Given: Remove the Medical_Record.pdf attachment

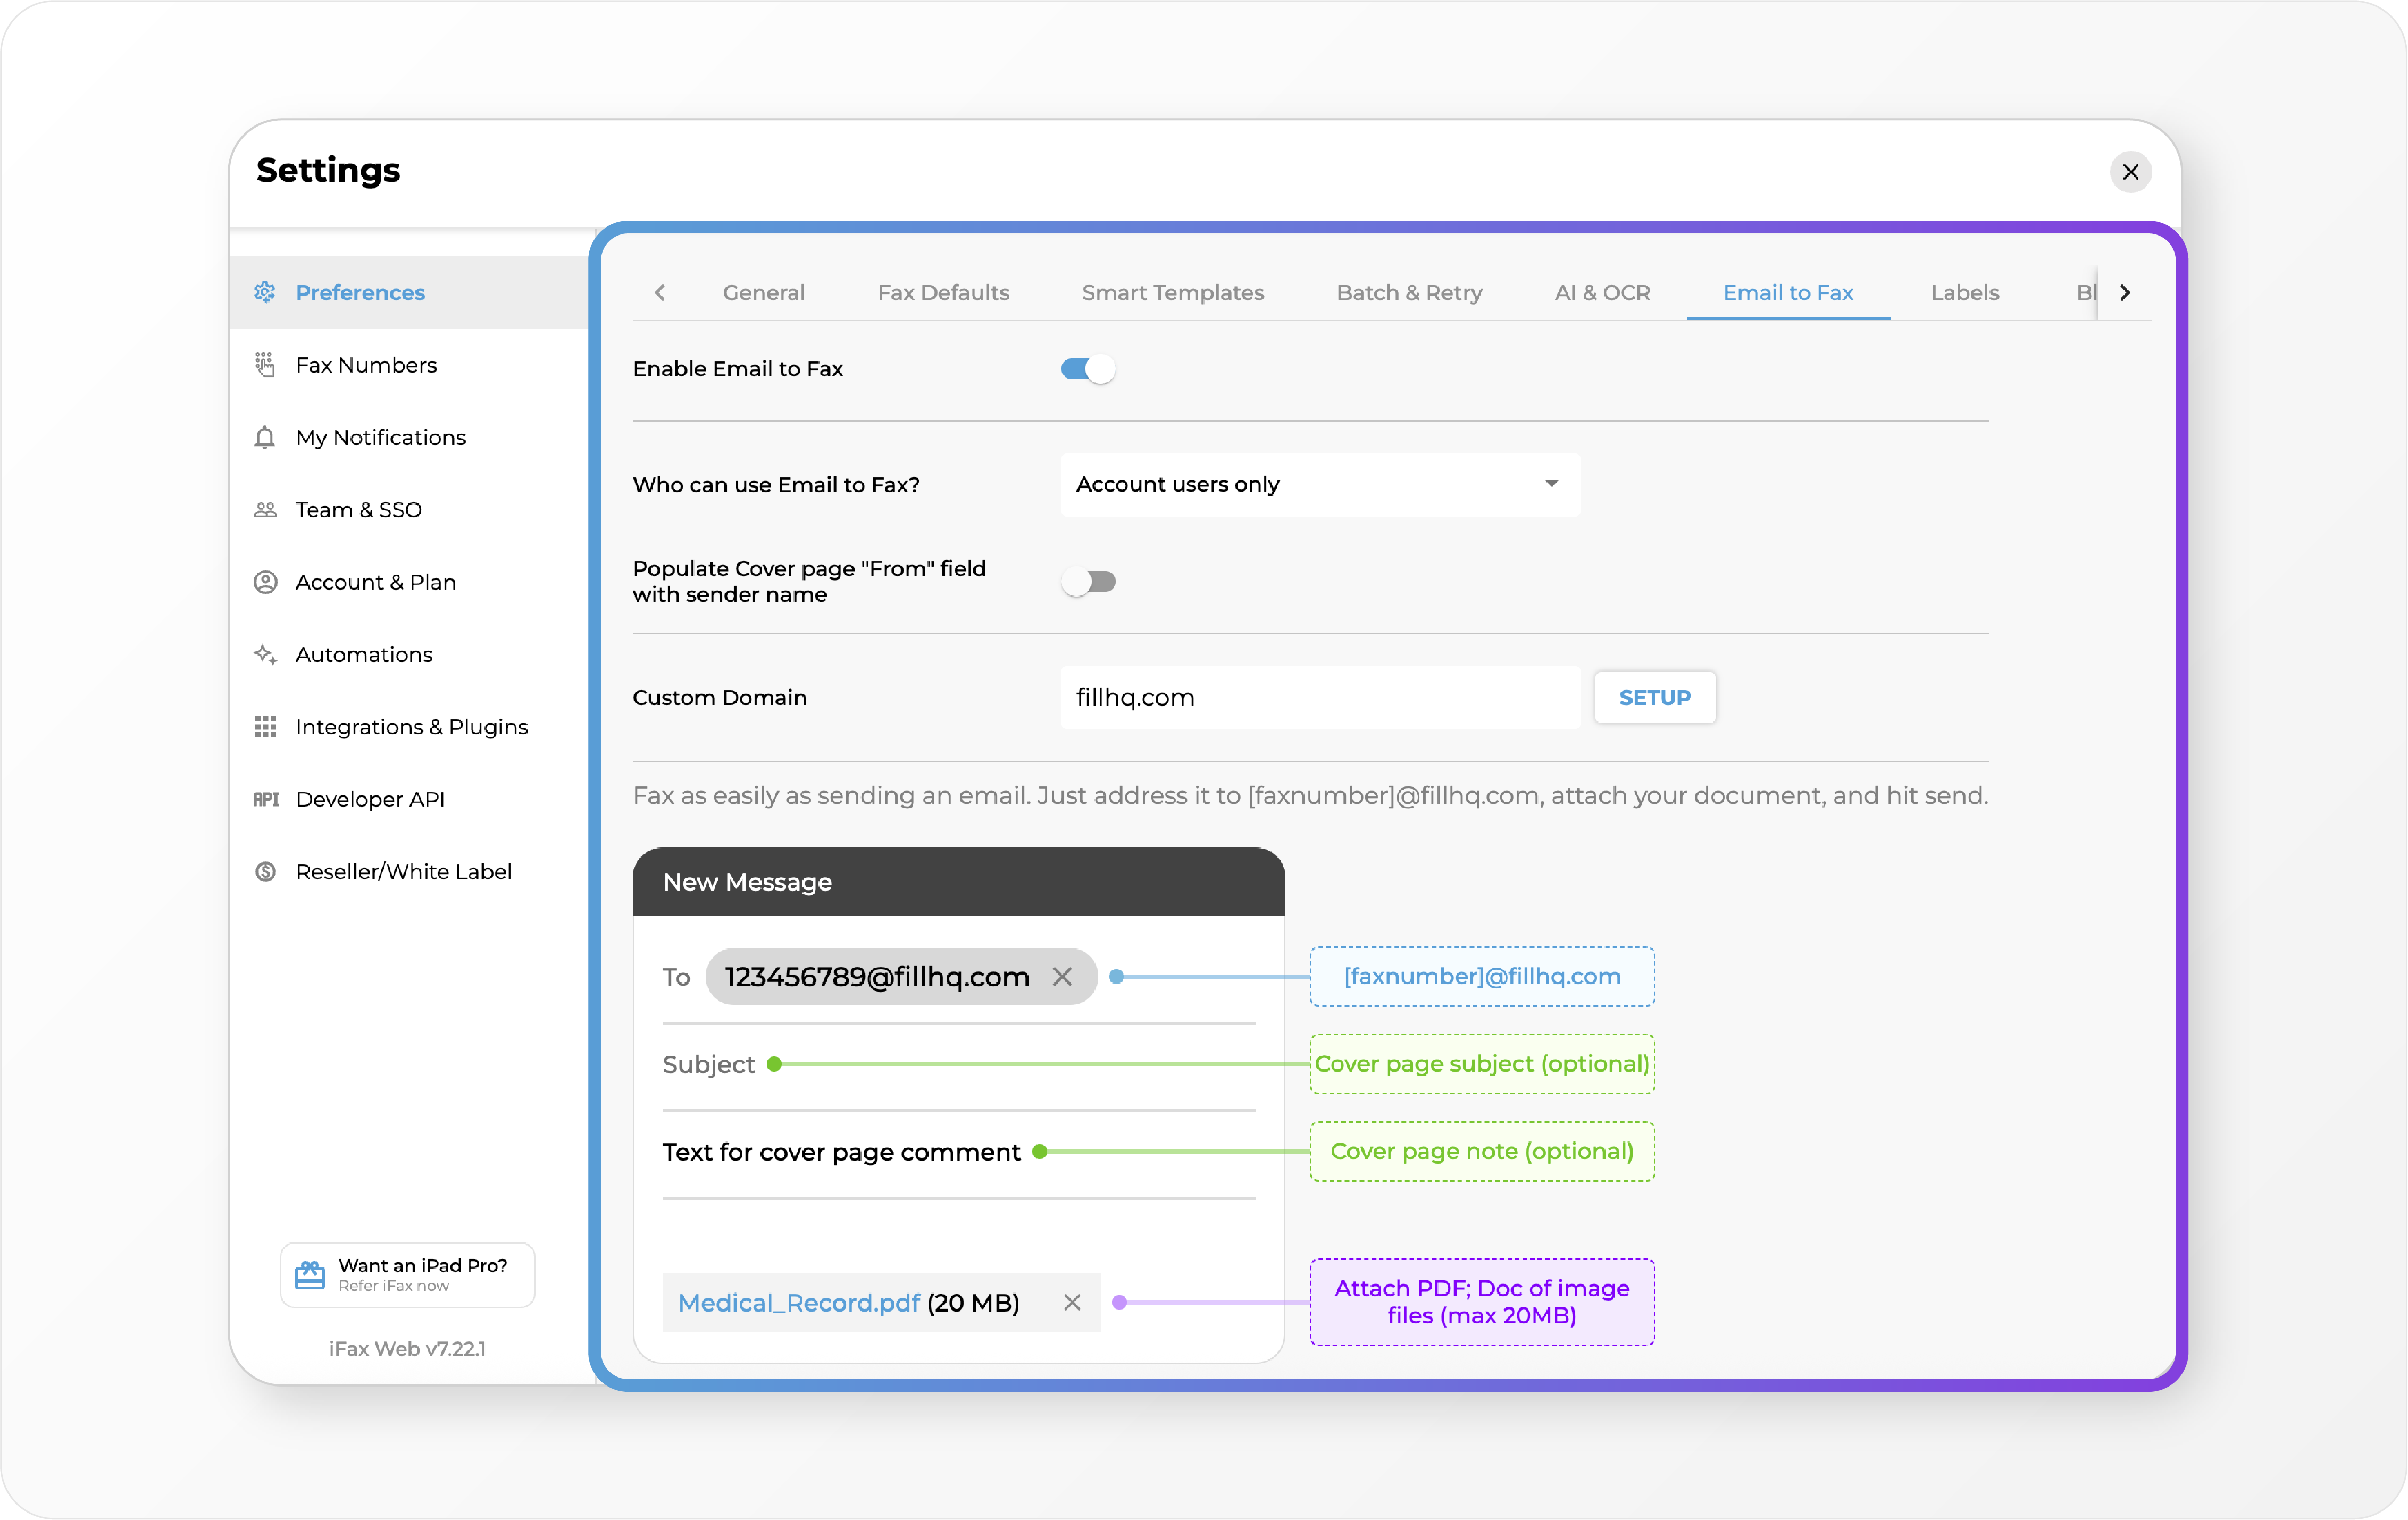Looking at the screenshot, I should click(x=1072, y=1302).
